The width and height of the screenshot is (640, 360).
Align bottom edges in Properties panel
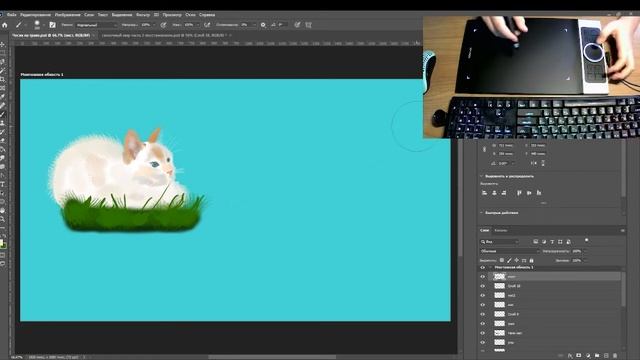pyautogui.click(x=539, y=193)
